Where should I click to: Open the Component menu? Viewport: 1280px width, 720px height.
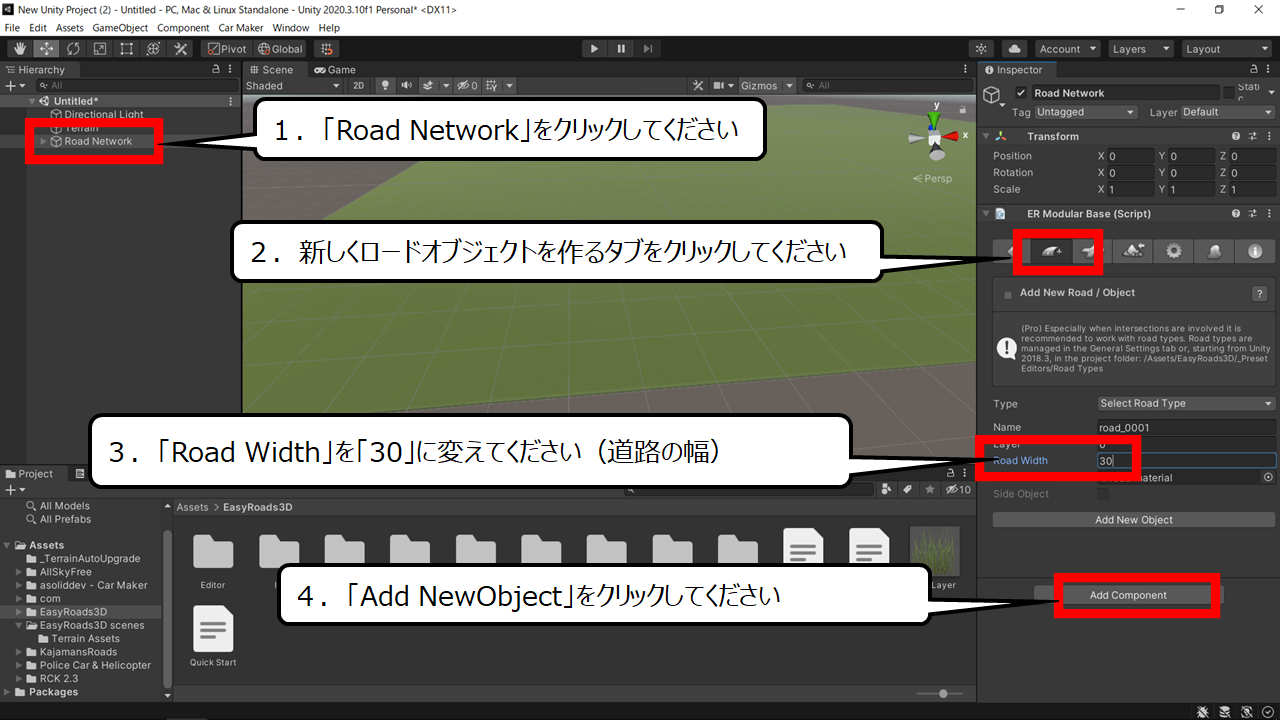point(183,28)
